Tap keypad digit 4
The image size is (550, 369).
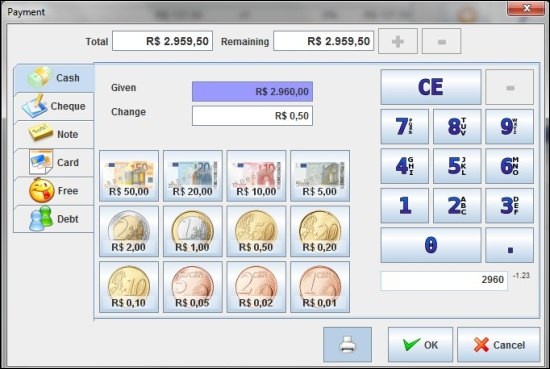[404, 166]
